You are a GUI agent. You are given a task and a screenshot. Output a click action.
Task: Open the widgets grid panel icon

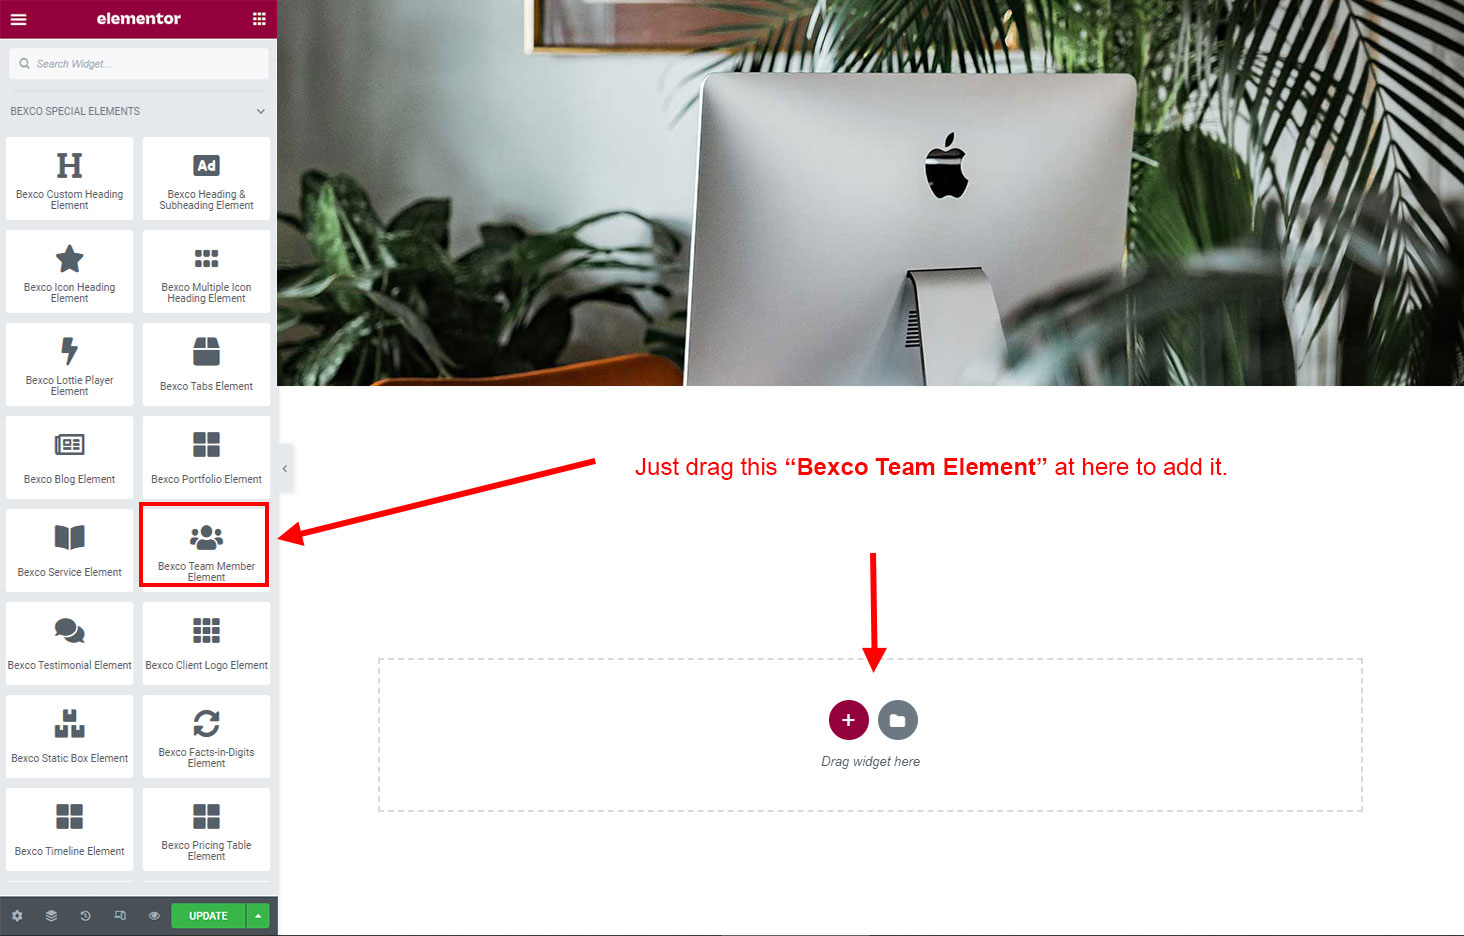click(259, 19)
